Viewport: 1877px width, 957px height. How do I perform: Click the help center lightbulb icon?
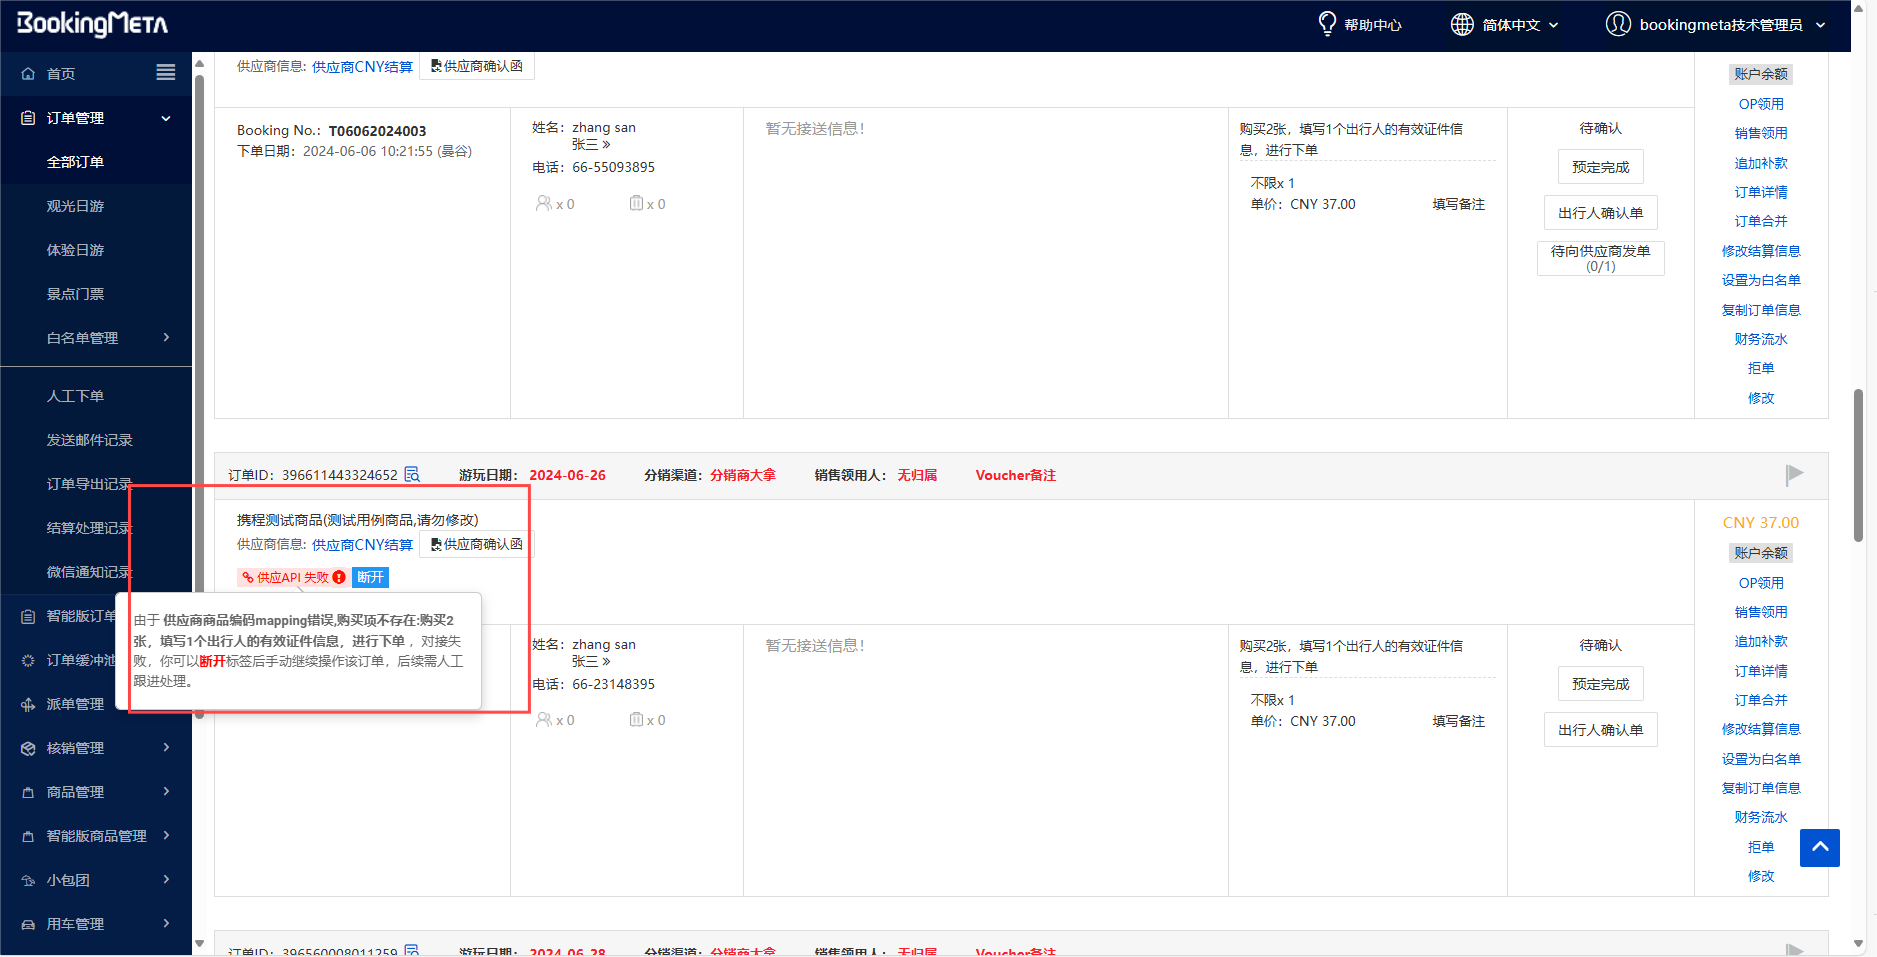tap(1327, 24)
